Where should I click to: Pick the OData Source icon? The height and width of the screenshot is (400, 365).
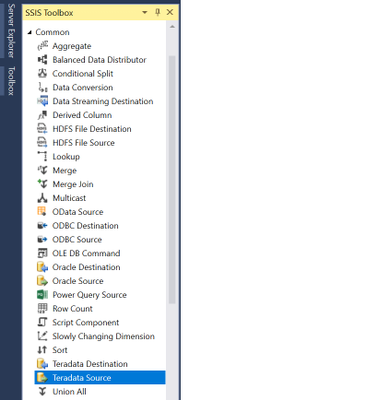42,212
